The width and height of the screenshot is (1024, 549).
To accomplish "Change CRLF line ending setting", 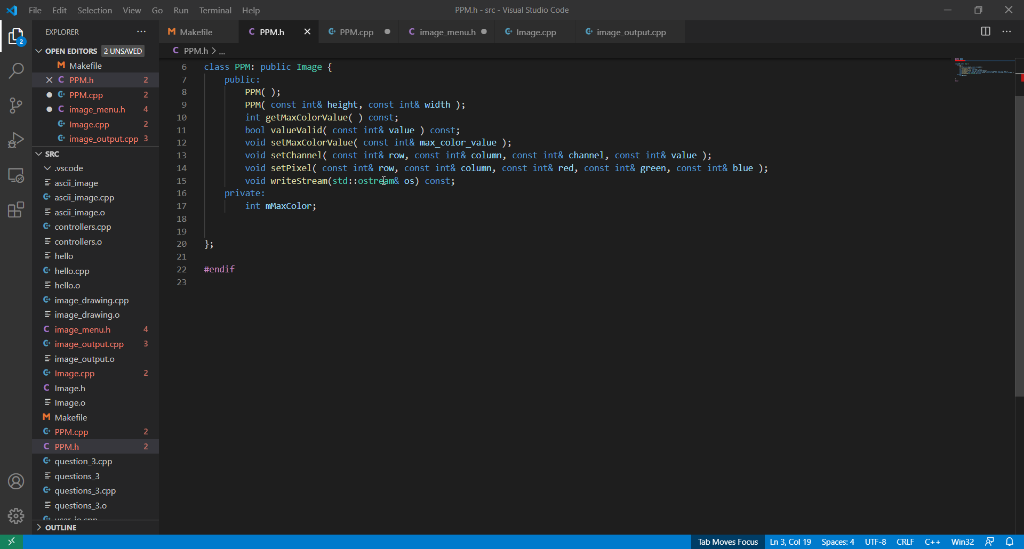I will click(904, 542).
